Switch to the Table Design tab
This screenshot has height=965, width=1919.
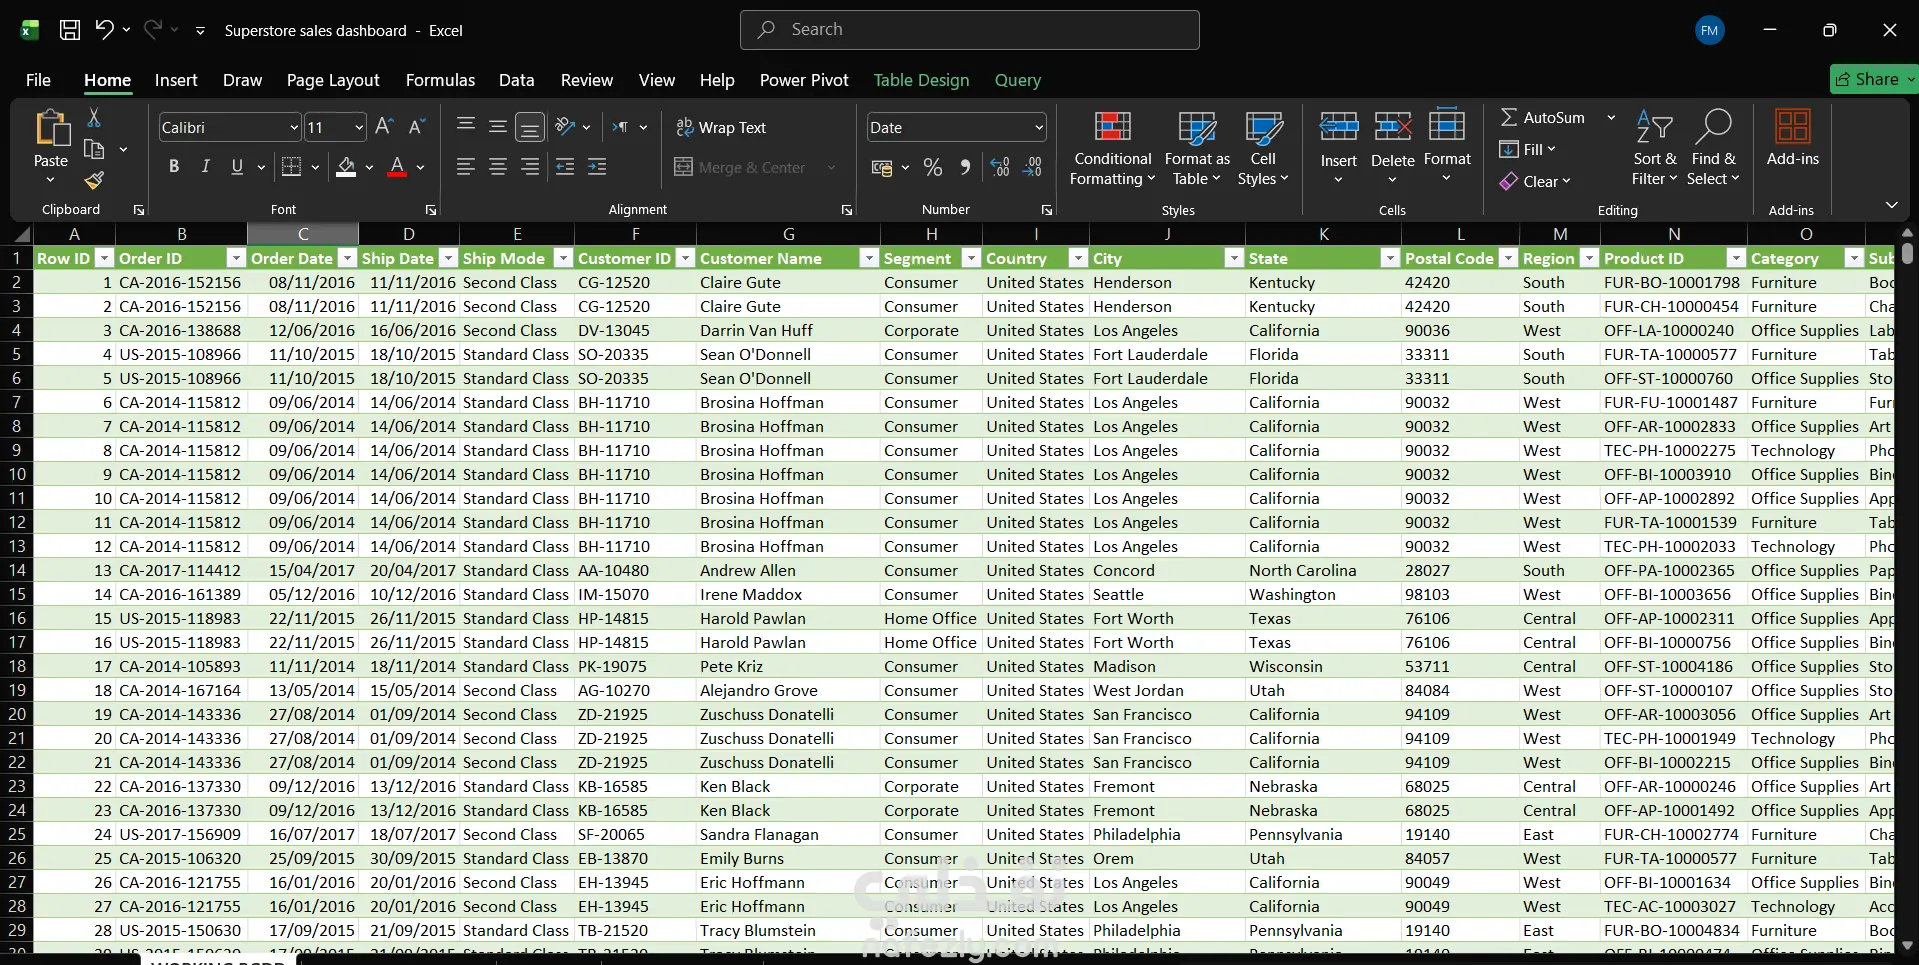[x=921, y=80]
